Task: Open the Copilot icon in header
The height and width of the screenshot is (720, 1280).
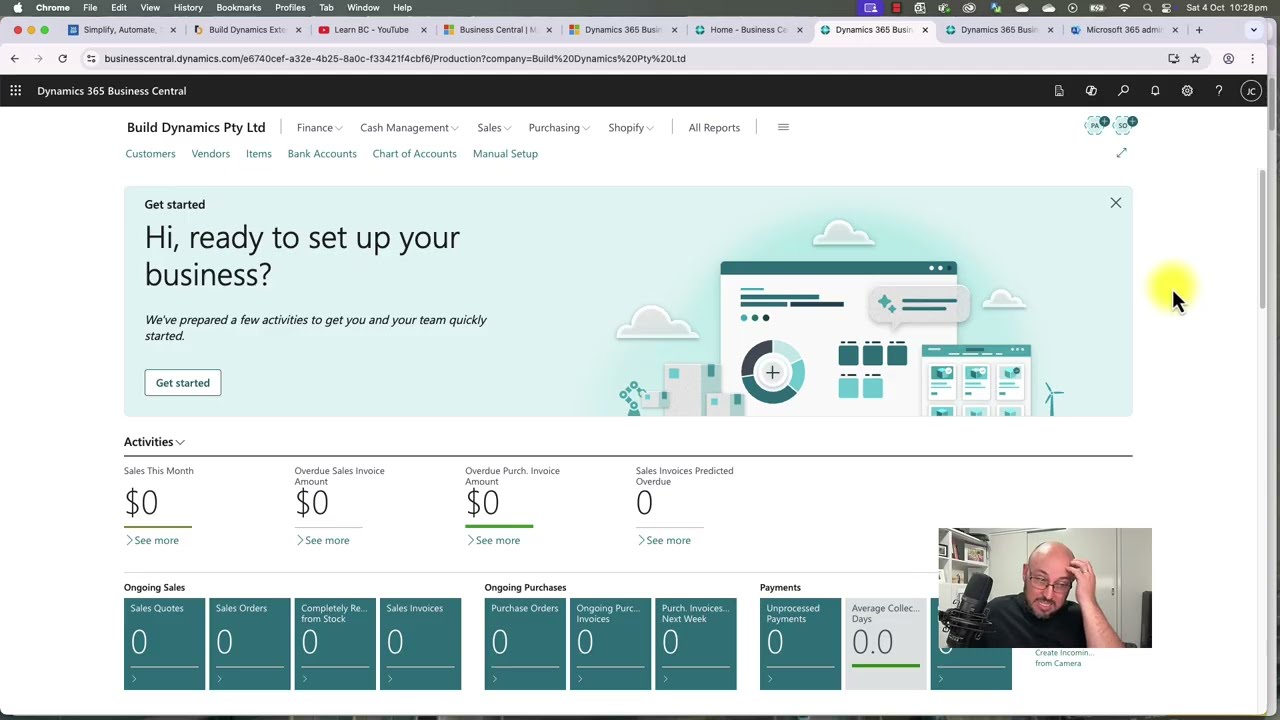Action: pyautogui.click(x=1091, y=91)
